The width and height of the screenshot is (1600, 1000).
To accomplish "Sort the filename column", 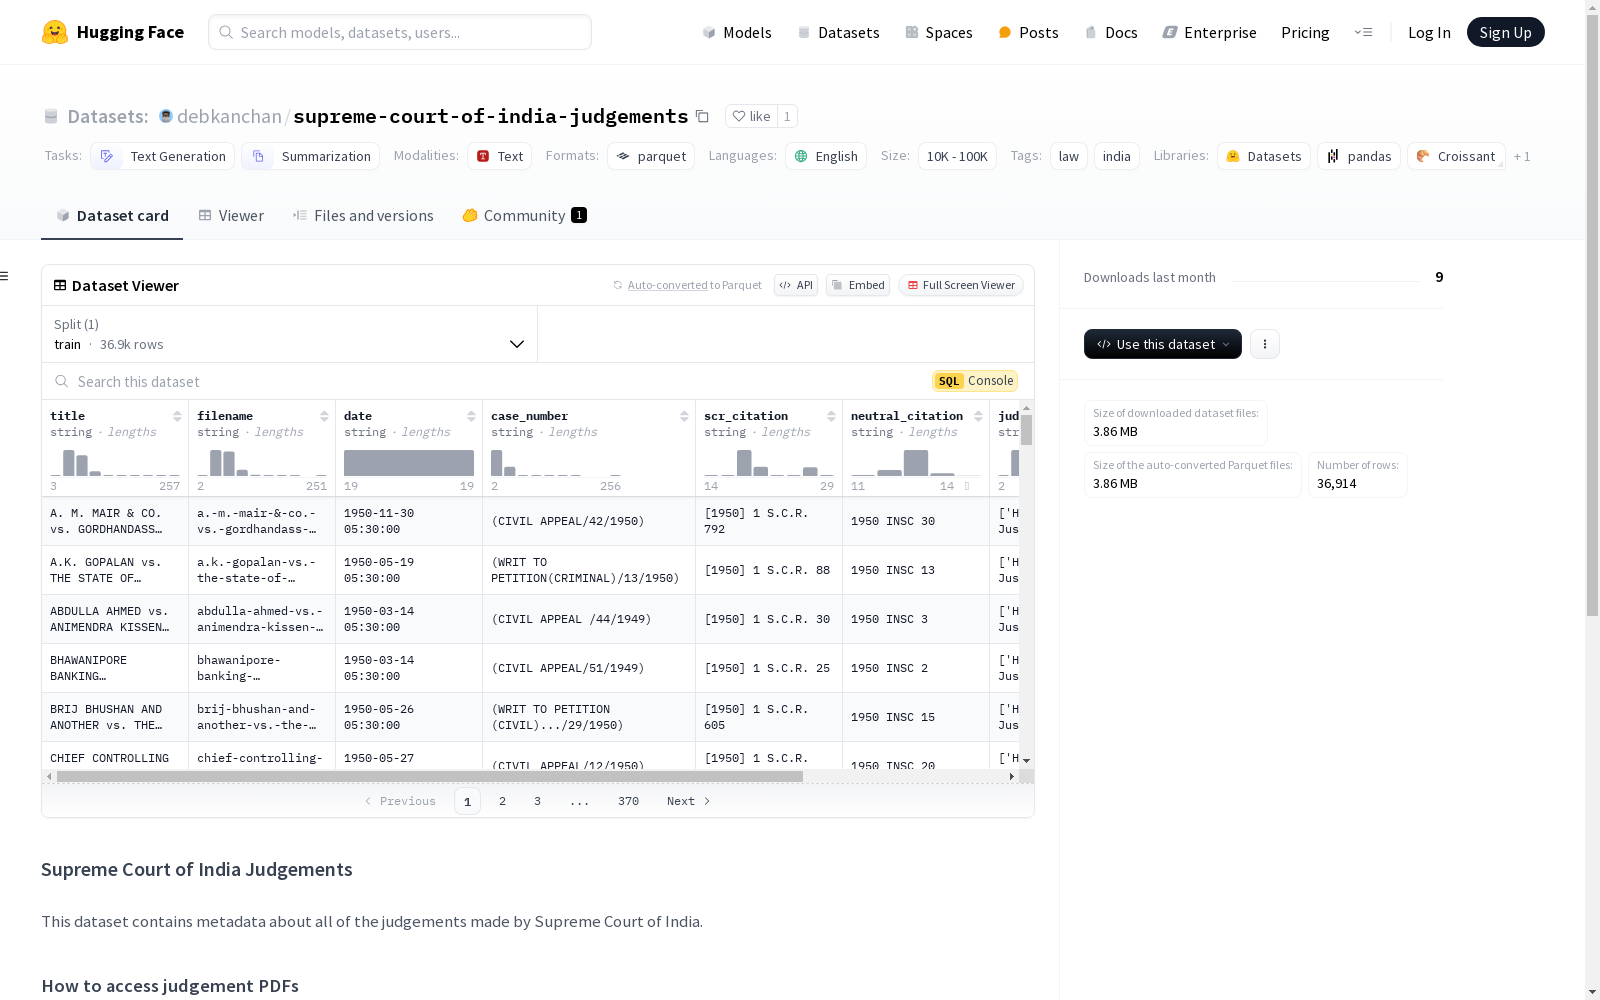I will 324,416.
